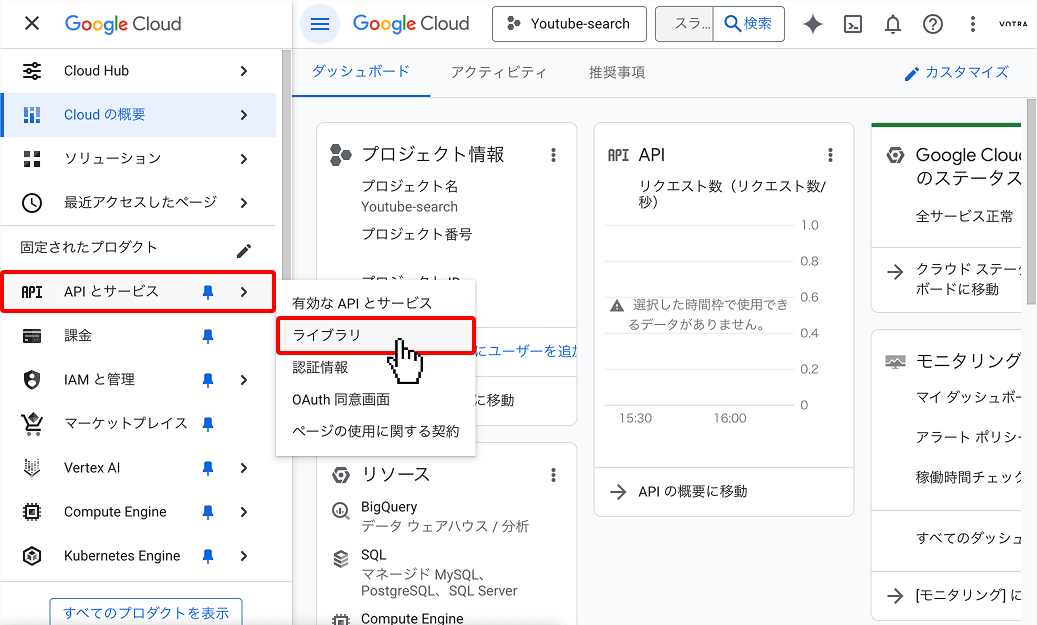Expand the IAM と管理 submenu chevron
Image resolution: width=1037 pixels, height=625 pixels.
point(244,380)
